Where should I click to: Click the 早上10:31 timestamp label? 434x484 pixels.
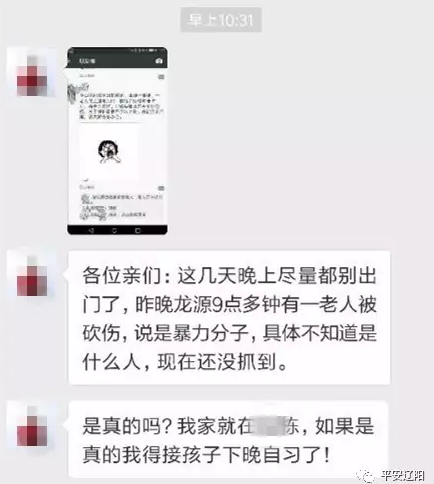[221, 20]
